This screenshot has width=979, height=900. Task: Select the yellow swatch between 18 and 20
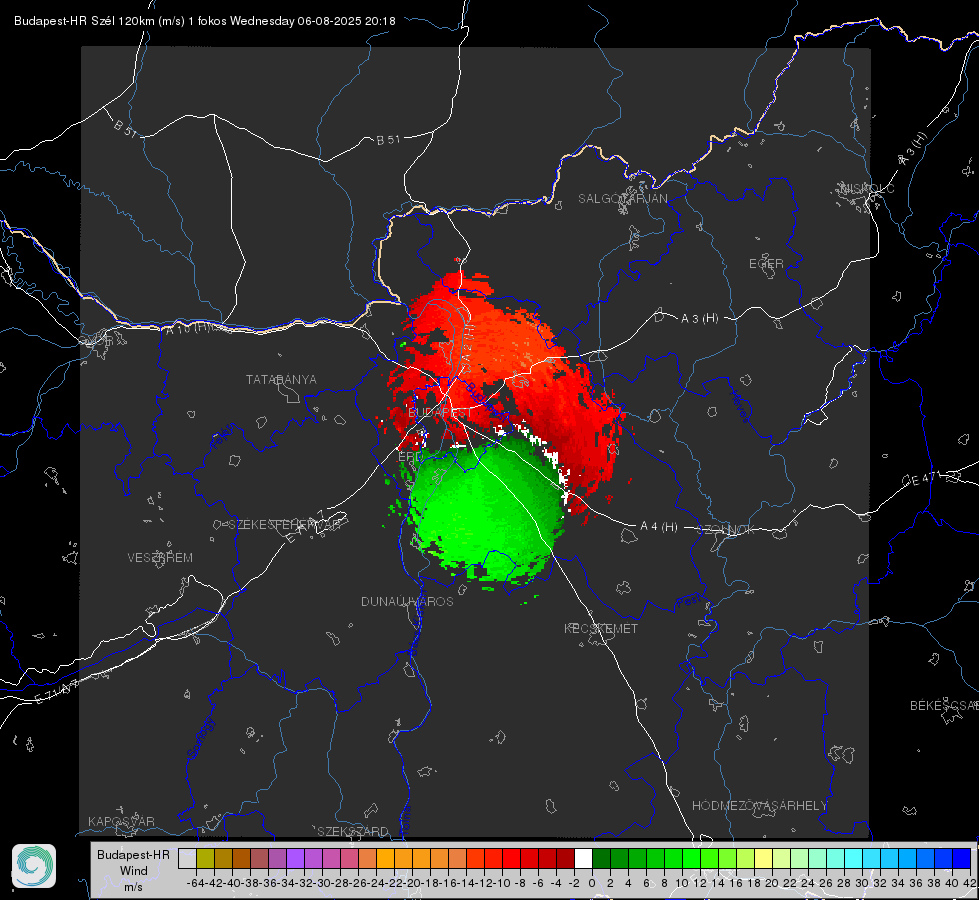pyautogui.click(x=763, y=858)
